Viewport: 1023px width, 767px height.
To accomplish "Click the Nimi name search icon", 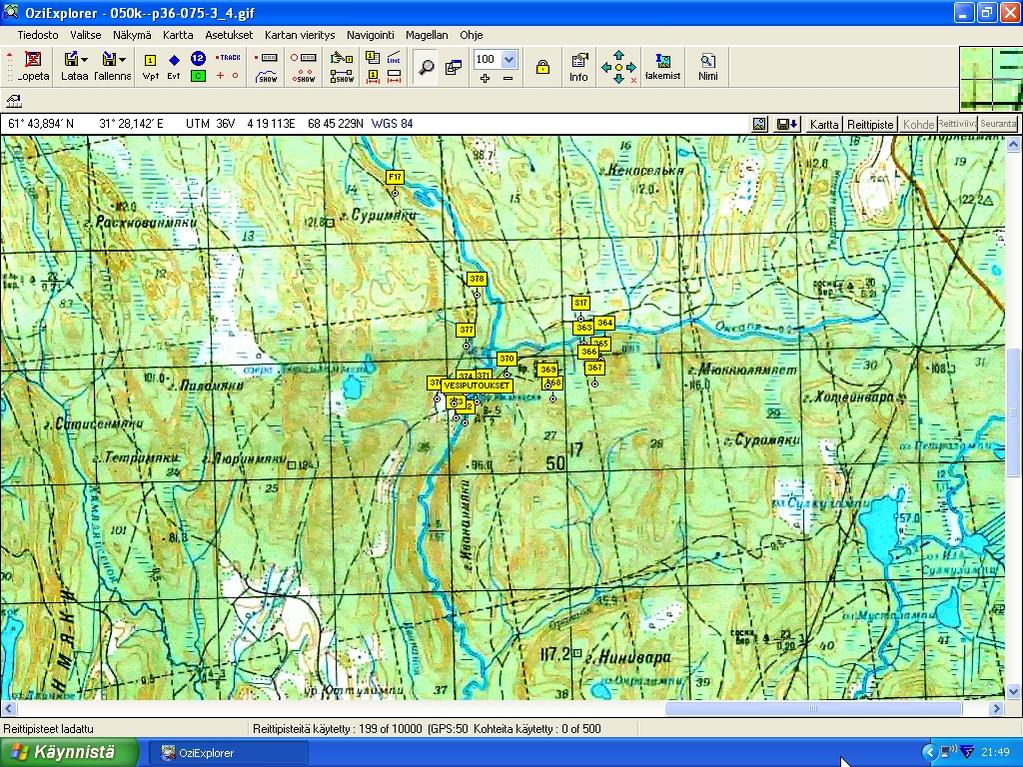I will click(x=708, y=66).
